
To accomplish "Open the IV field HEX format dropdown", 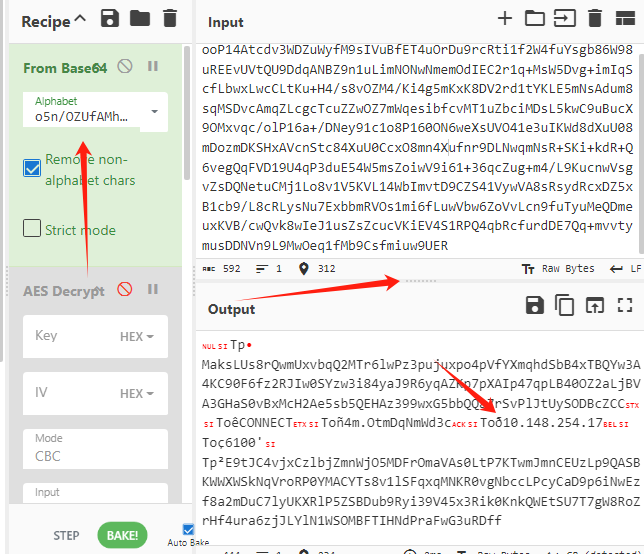I will [137, 393].
